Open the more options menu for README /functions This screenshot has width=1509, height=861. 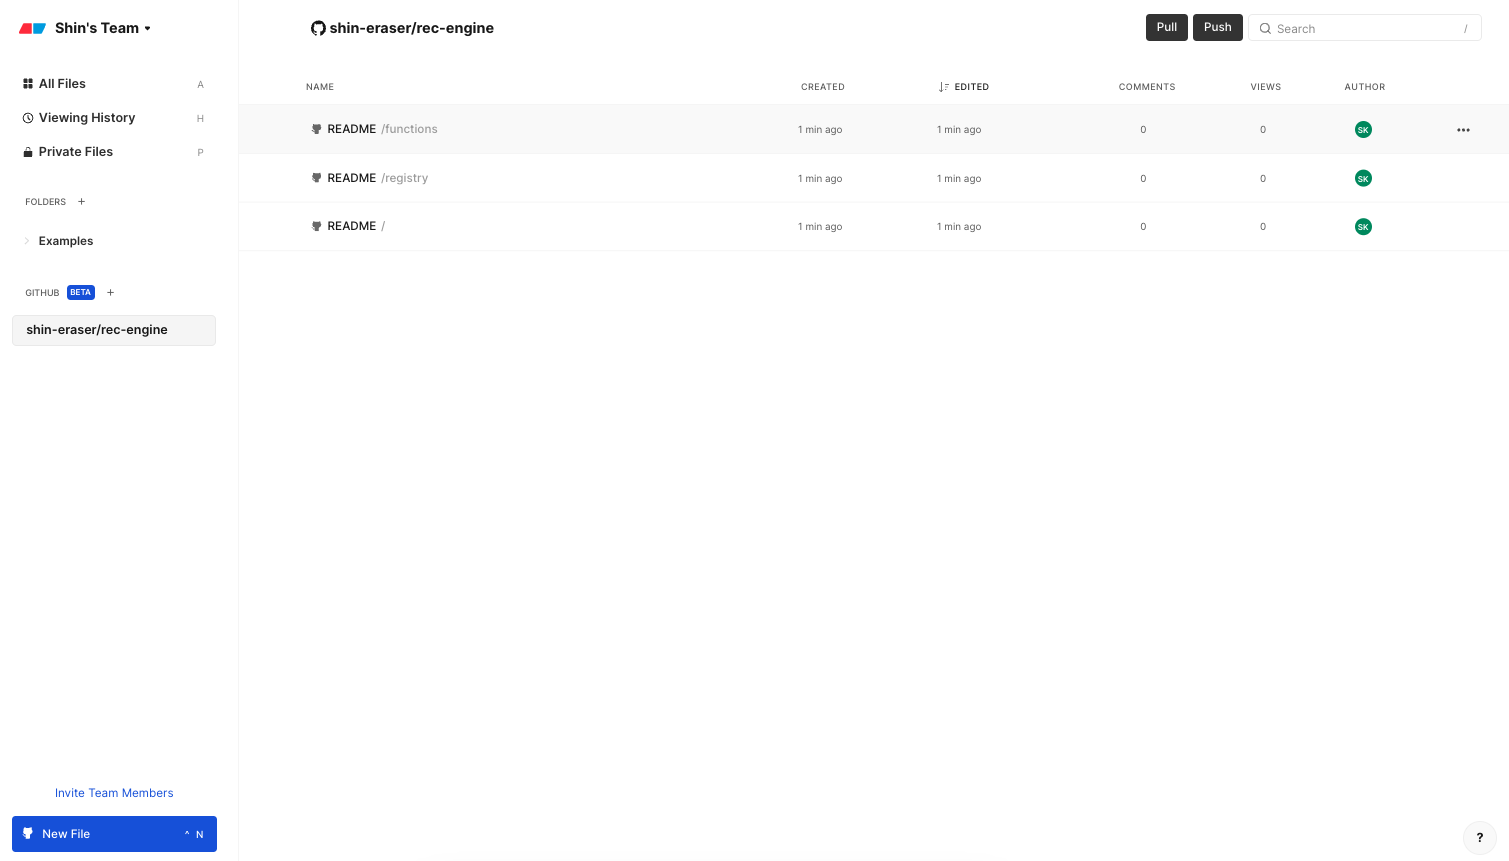1463,130
